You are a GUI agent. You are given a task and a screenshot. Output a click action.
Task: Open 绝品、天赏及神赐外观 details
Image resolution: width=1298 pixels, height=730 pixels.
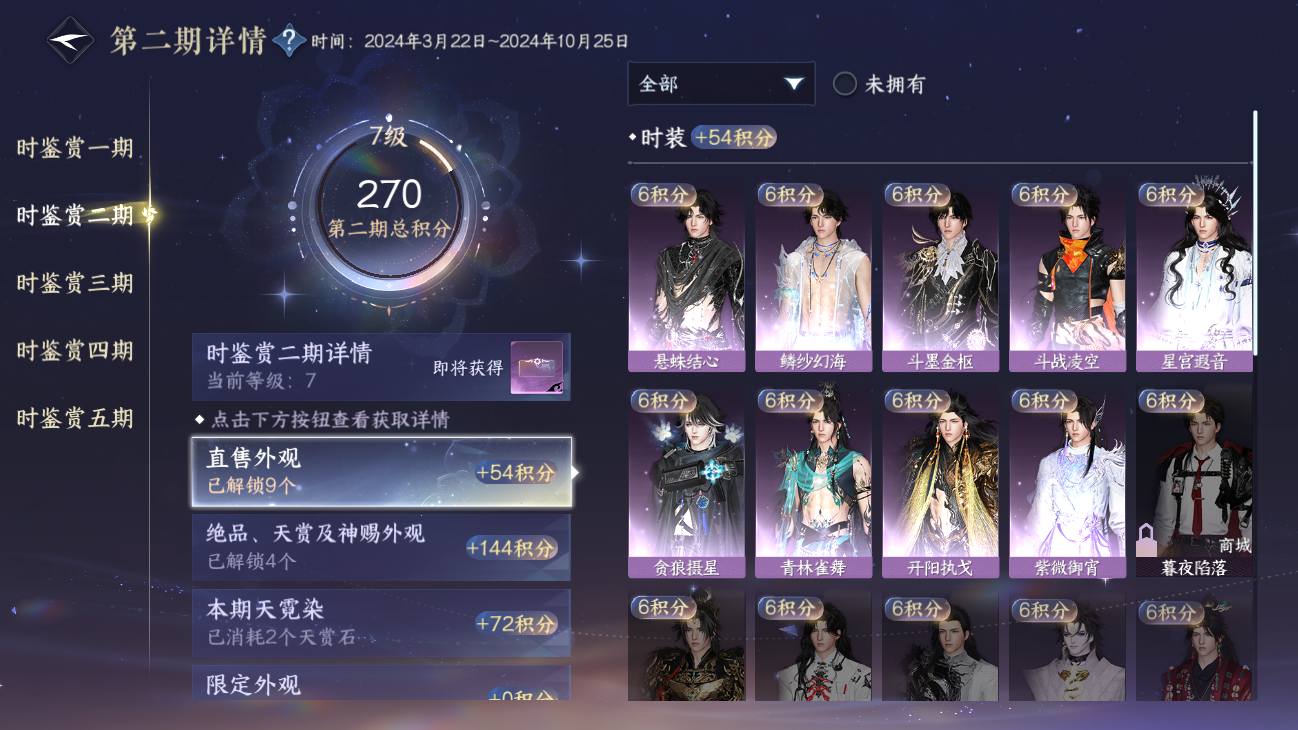pos(382,547)
